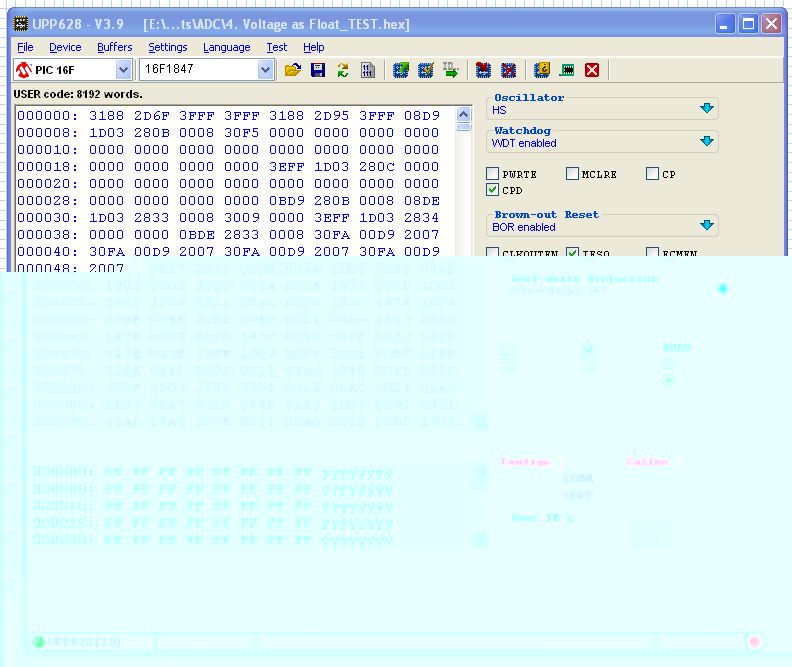Open the Device menu
Image resolution: width=792 pixels, height=667 pixels.
(65, 47)
